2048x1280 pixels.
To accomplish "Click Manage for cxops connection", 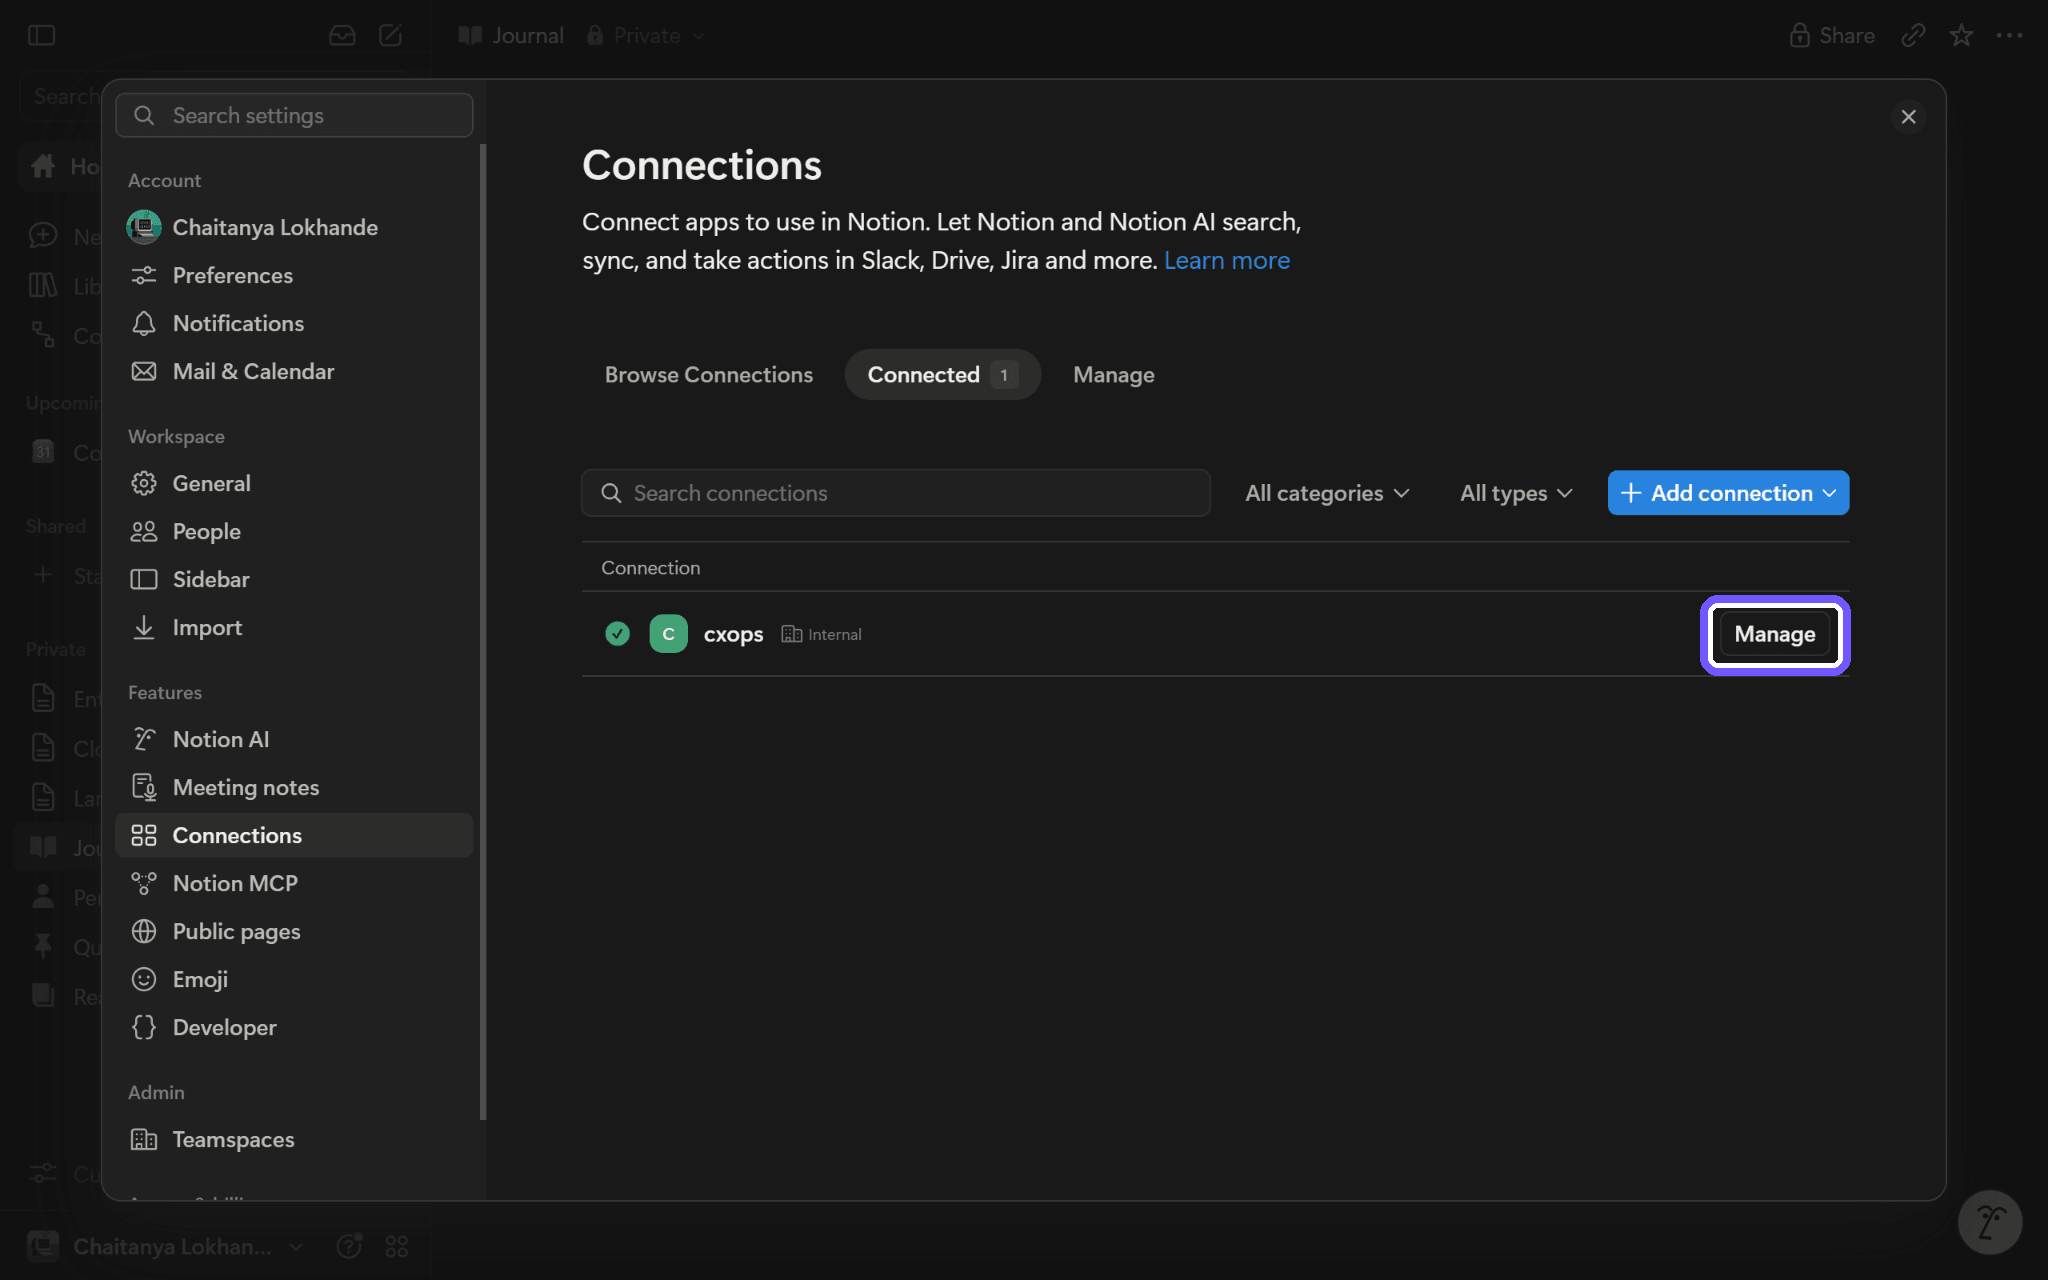I will [x=1775, y=634].
